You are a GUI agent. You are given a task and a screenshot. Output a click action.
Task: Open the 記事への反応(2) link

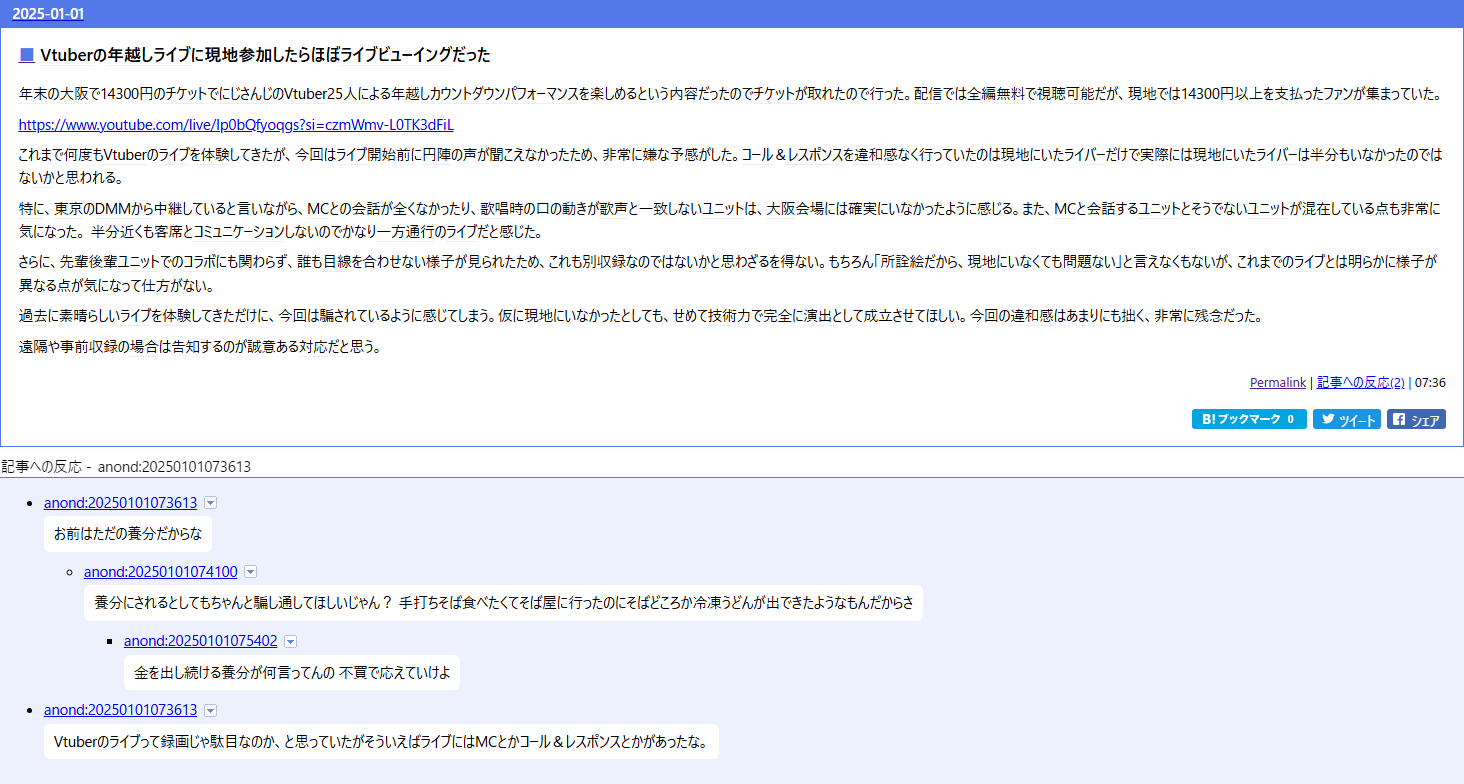click(x=1360, y=382)
